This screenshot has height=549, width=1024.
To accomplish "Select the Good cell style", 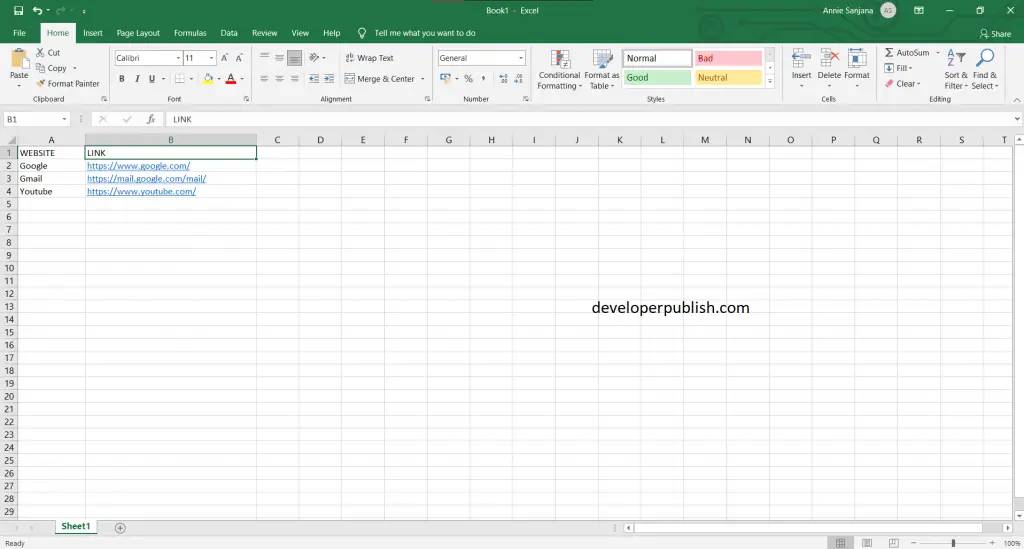I will pyautogui.click(x=657, y=78).
